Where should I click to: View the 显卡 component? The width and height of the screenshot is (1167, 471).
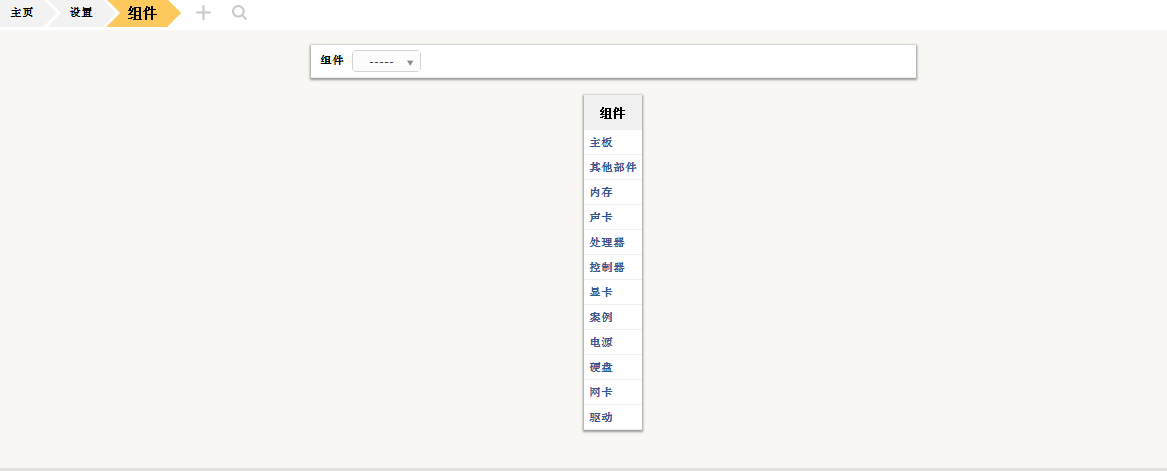click(x=601, y=293)
